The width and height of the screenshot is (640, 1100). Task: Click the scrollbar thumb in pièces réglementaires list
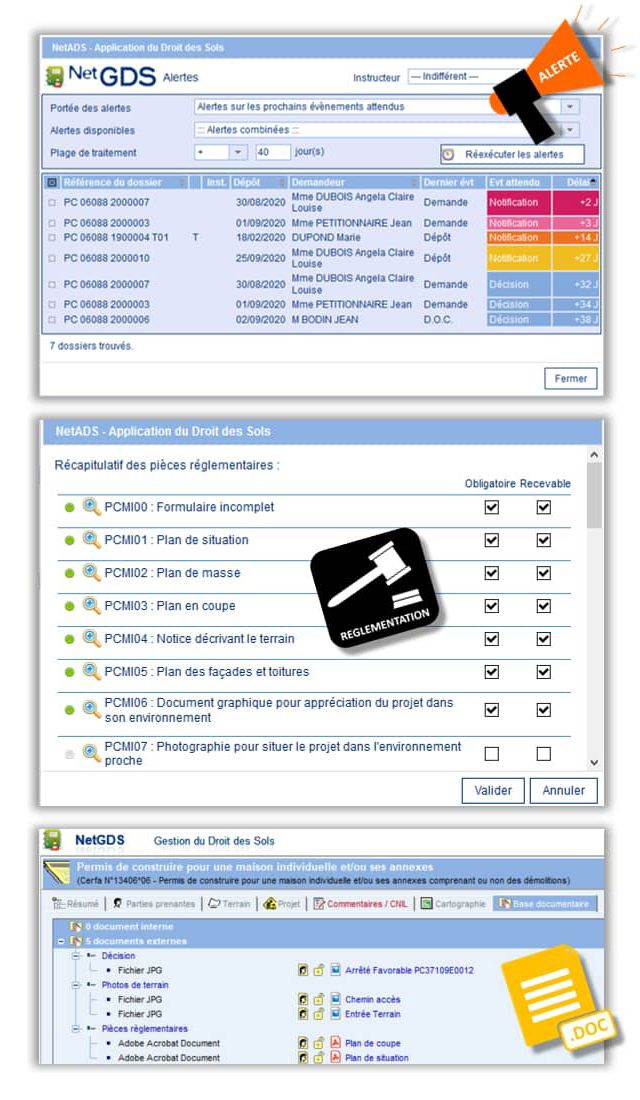point(594,495)
